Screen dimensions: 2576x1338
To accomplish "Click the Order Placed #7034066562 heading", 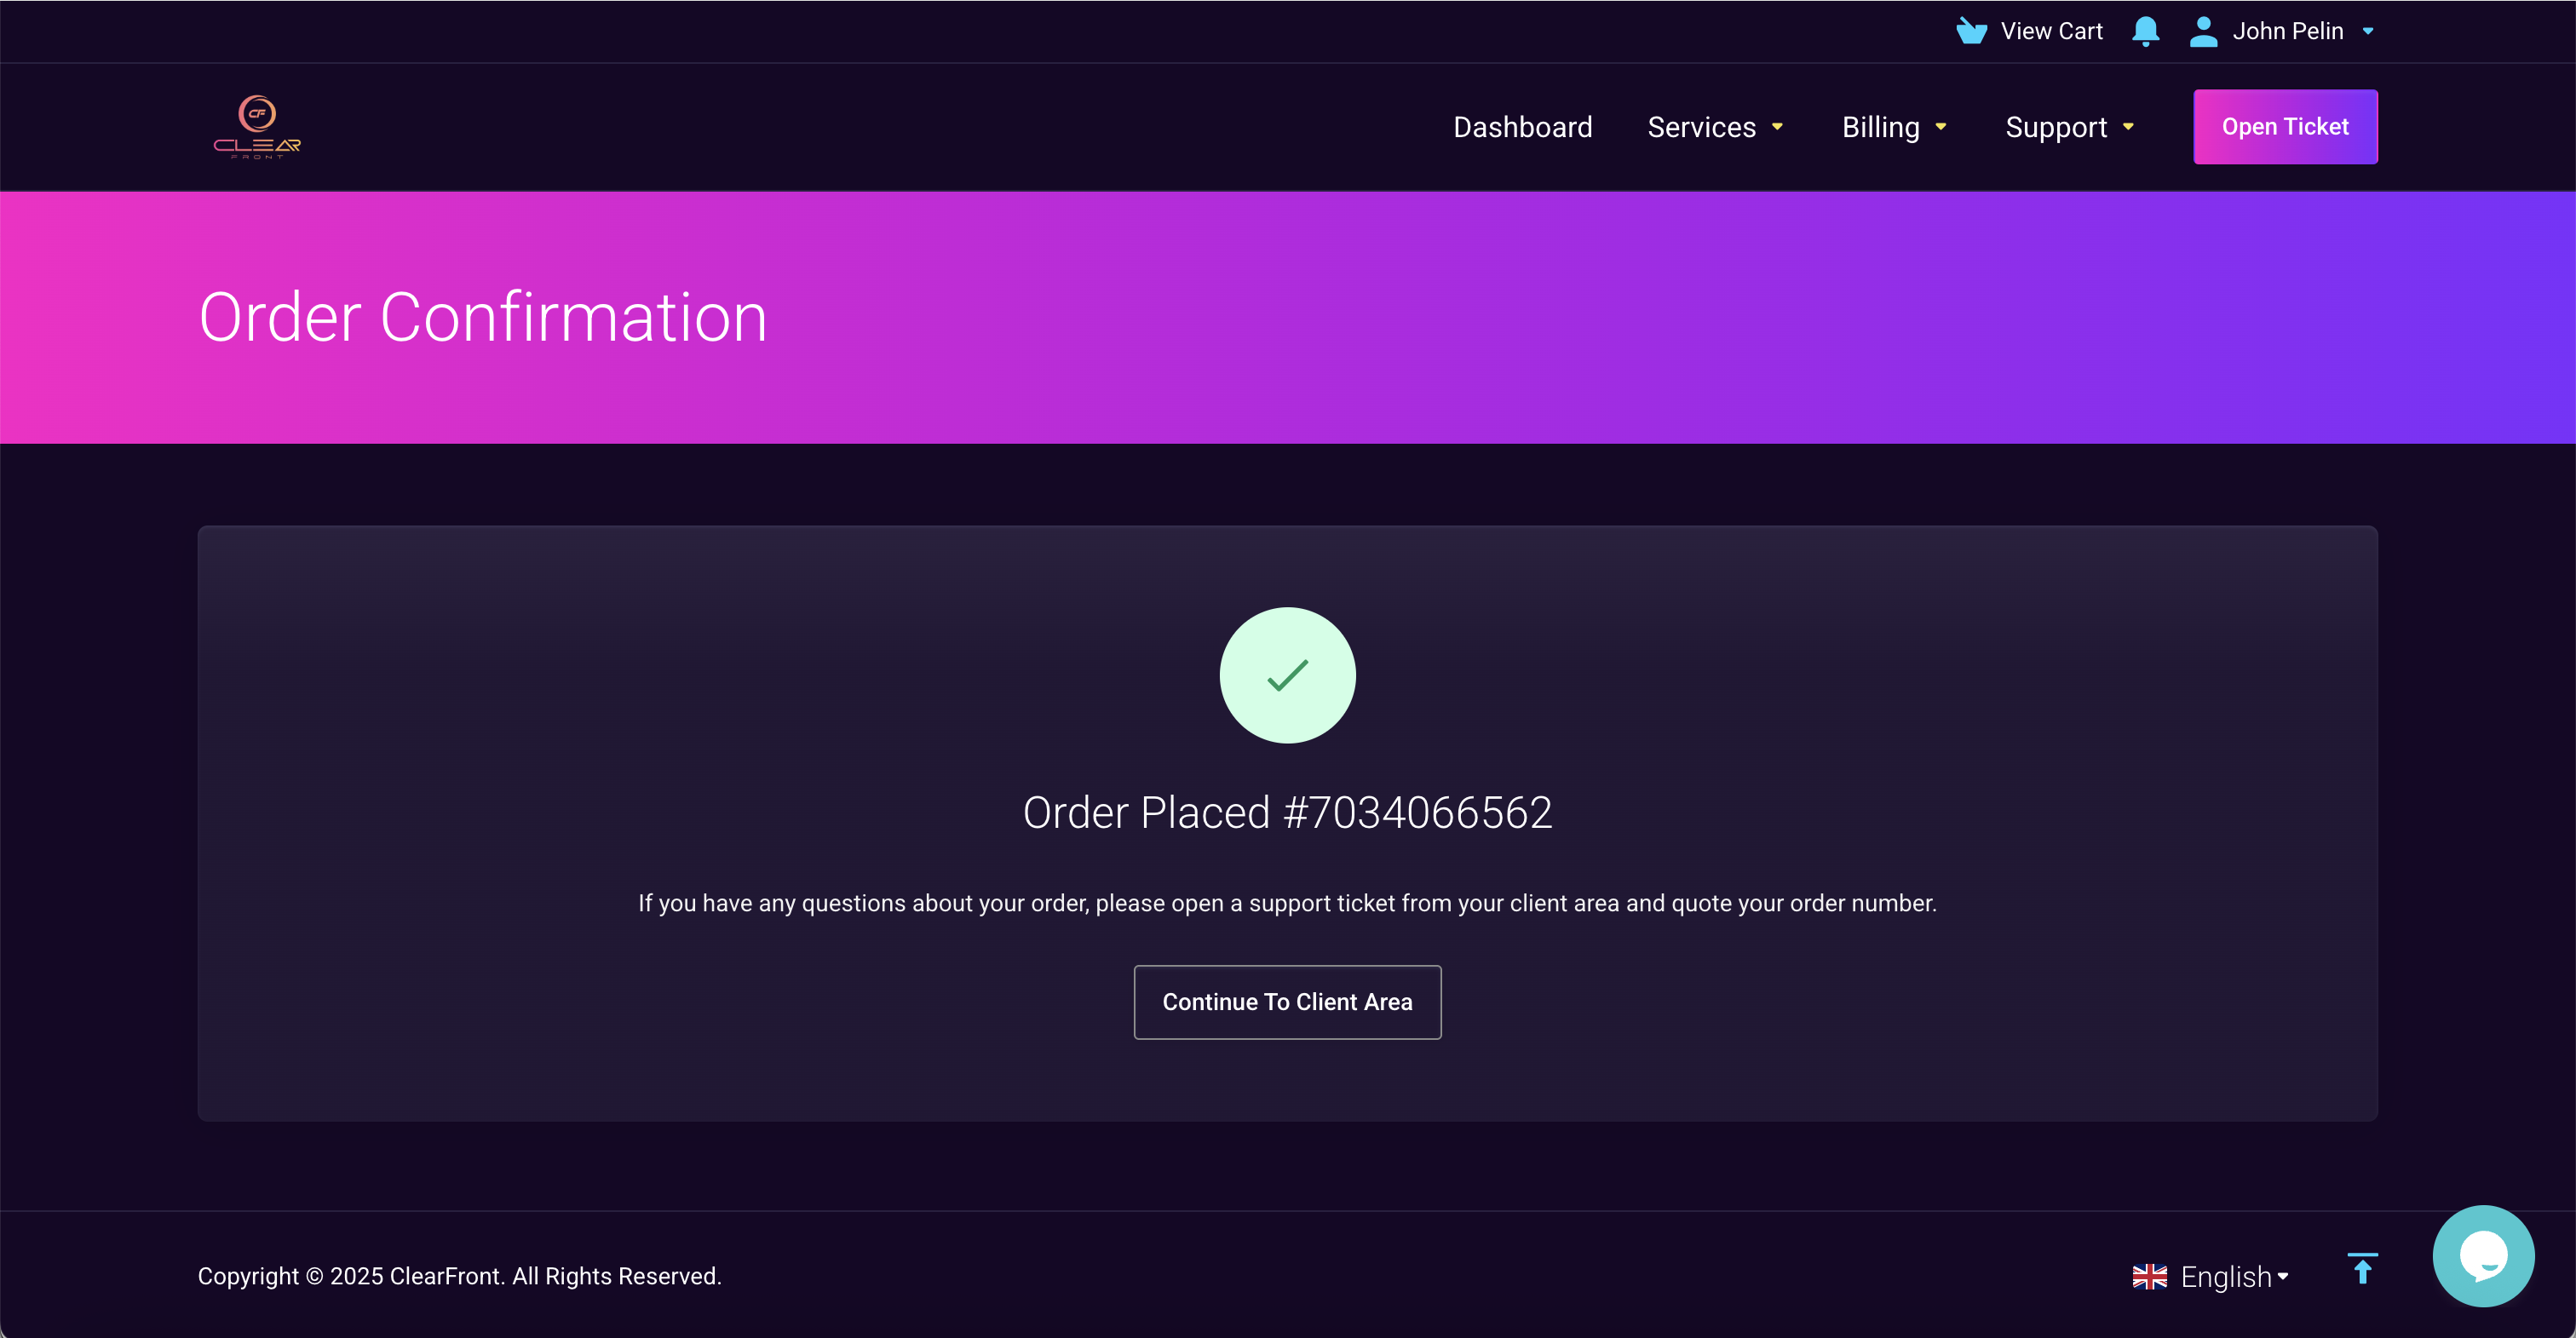I will tap(1287, 812).
